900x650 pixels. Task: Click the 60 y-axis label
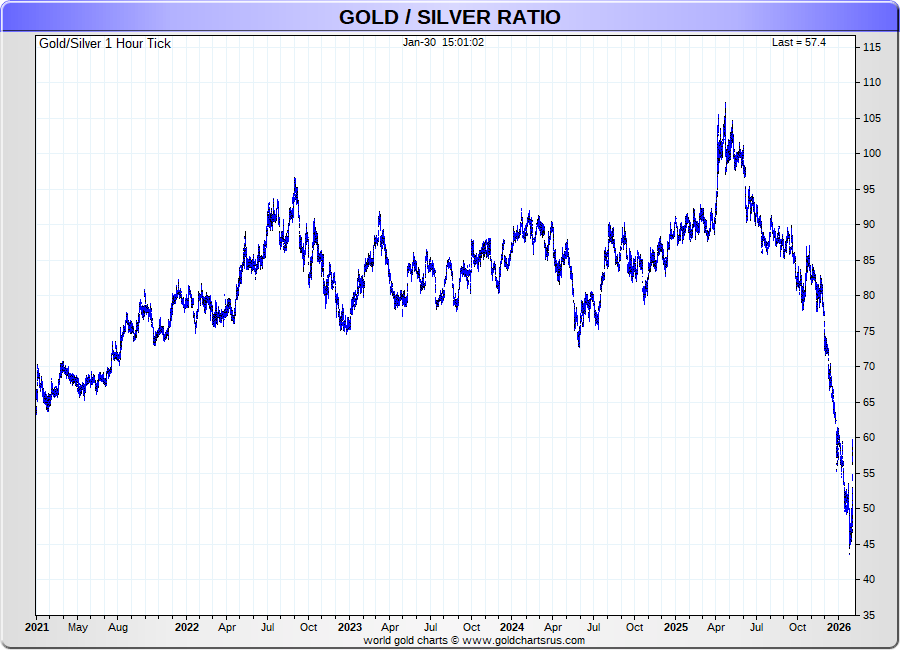pyautogui.click(x=869, y=438)
